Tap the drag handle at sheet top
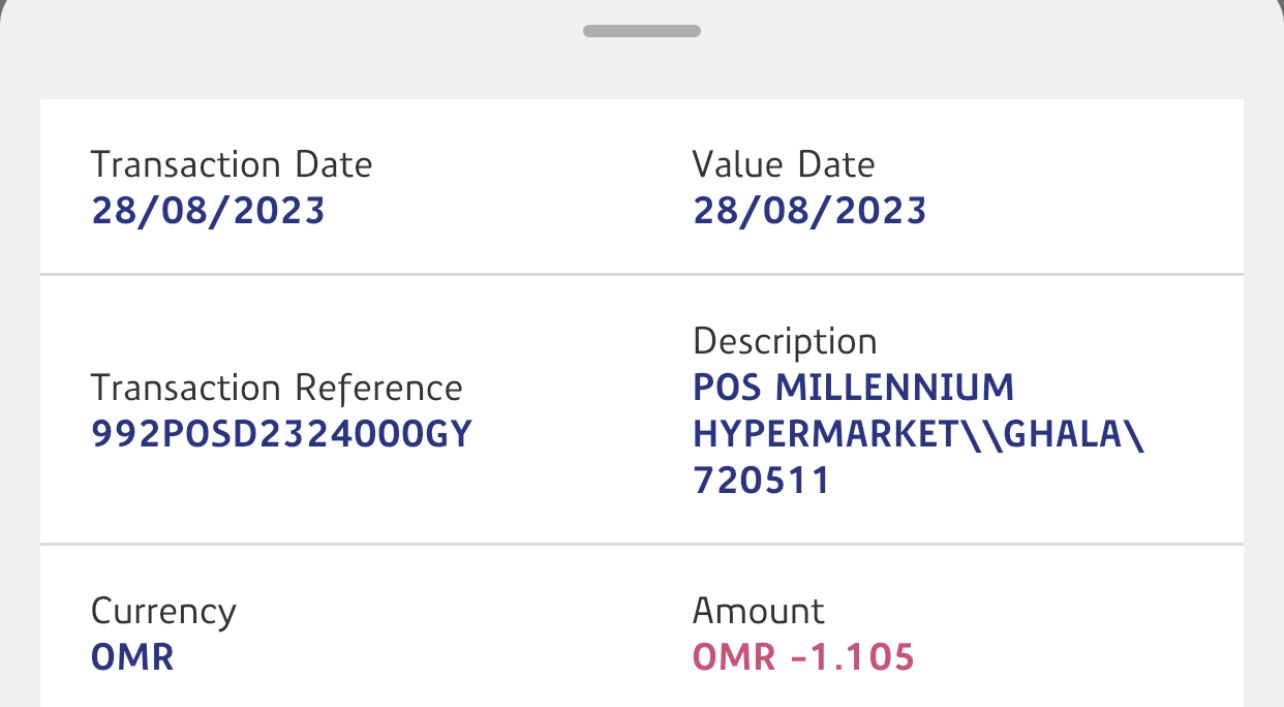Screen dimensions: 1284x707 tap(642, 31)
